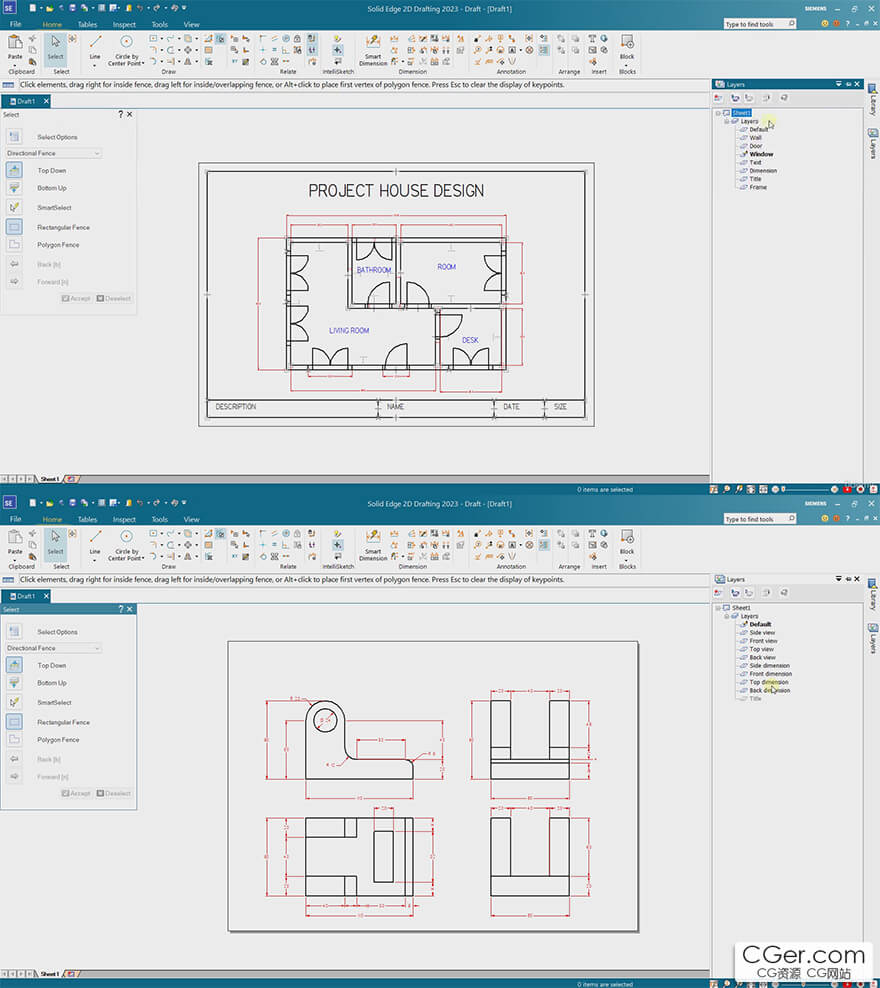This screenshot has height=988, width=880.
Task: Click the Save icon in the bottom window title bar
Action: pos(72,503)
